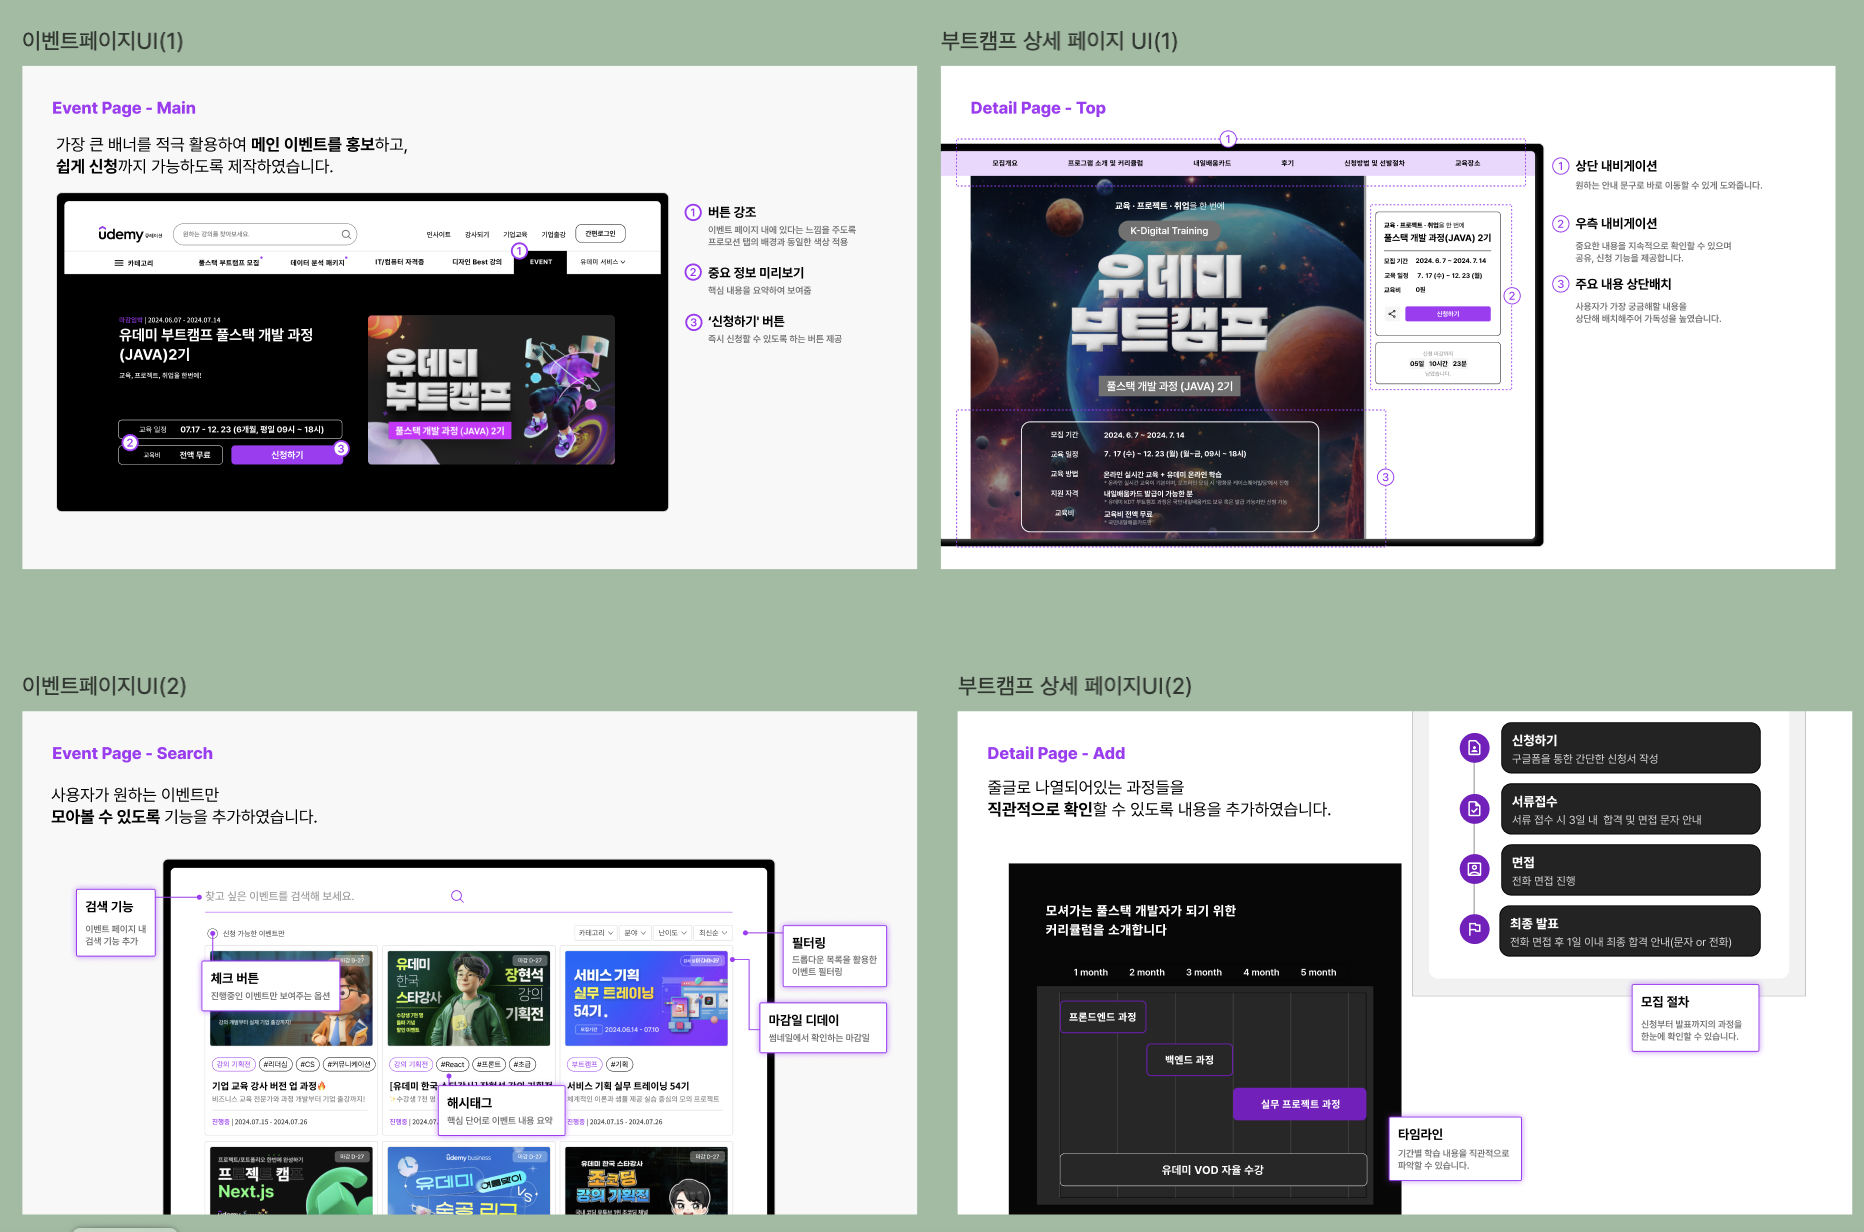Image resolution: width=1864 pixels, height=1232 pixels.
Task: Click the 최종 발표 step card
Action: click(x=1630, y=931)
